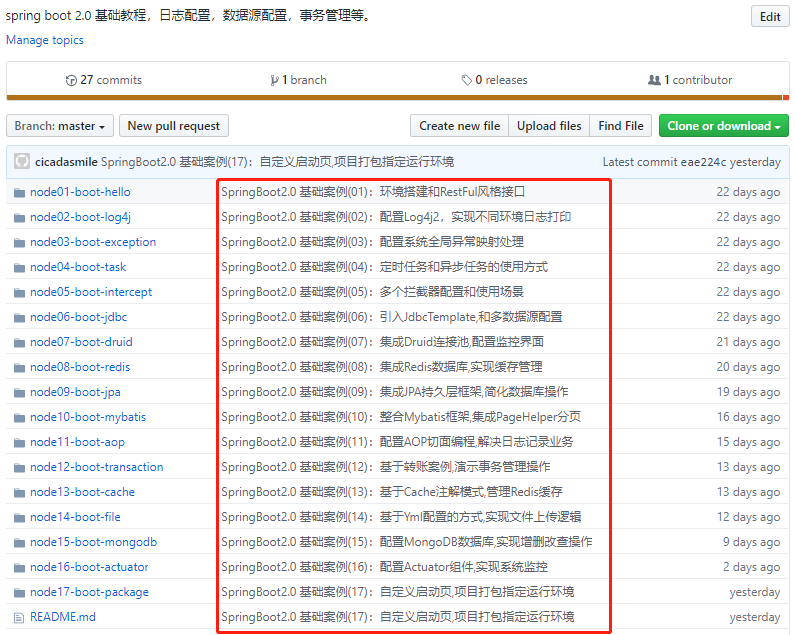Click the folder icon beside node17-boot-package
795x635 pixels.
click(19, 593)
